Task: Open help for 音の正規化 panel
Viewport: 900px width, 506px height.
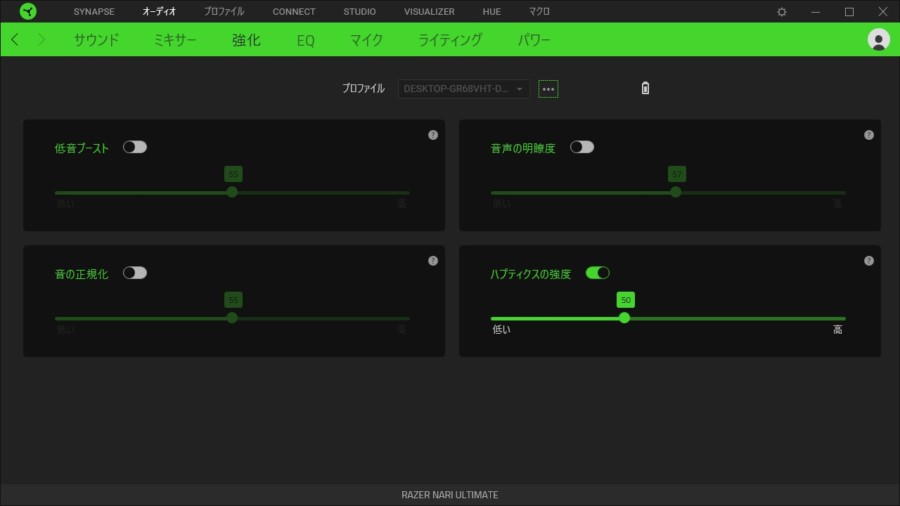Action: click(433, 261)
